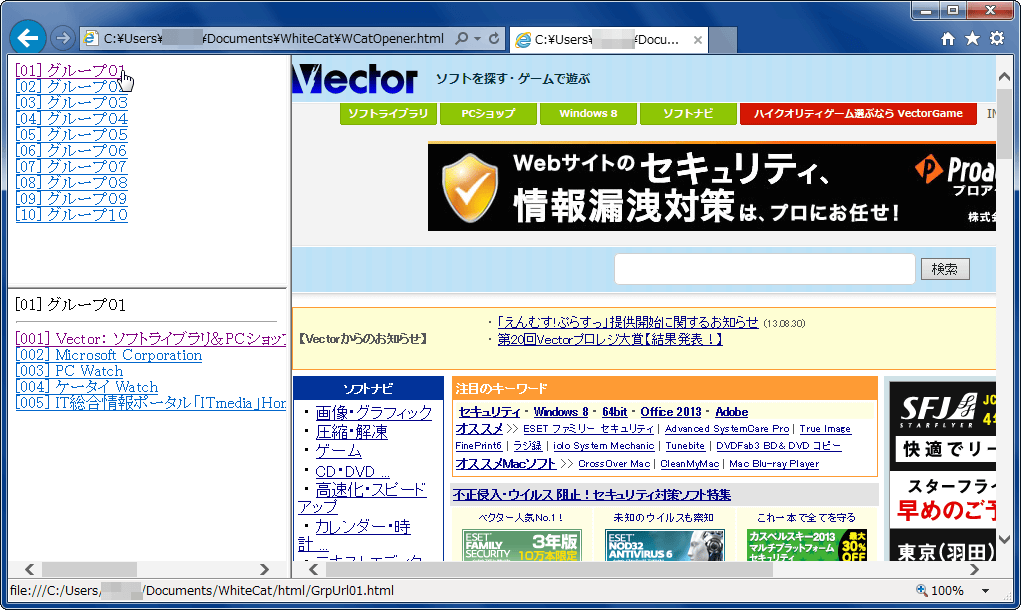Click left frame scroll-right arrow
The height and width of the screenshot is (610, 1021).
(264, 570)
